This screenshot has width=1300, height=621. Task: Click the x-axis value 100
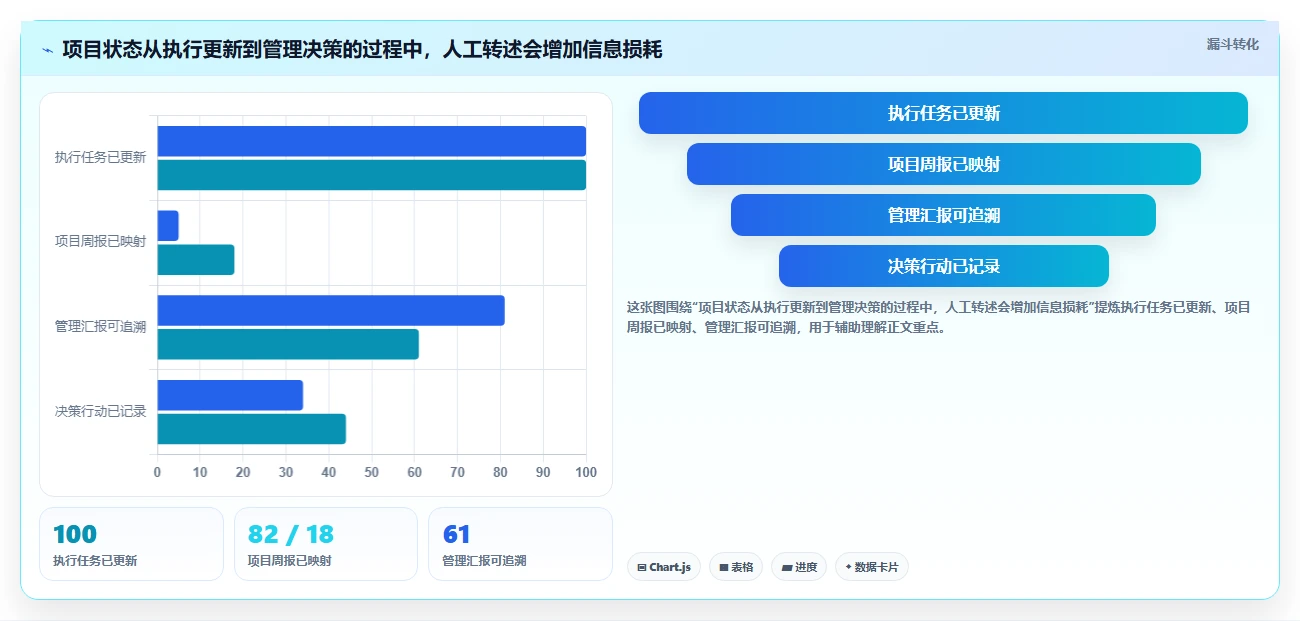586,472
